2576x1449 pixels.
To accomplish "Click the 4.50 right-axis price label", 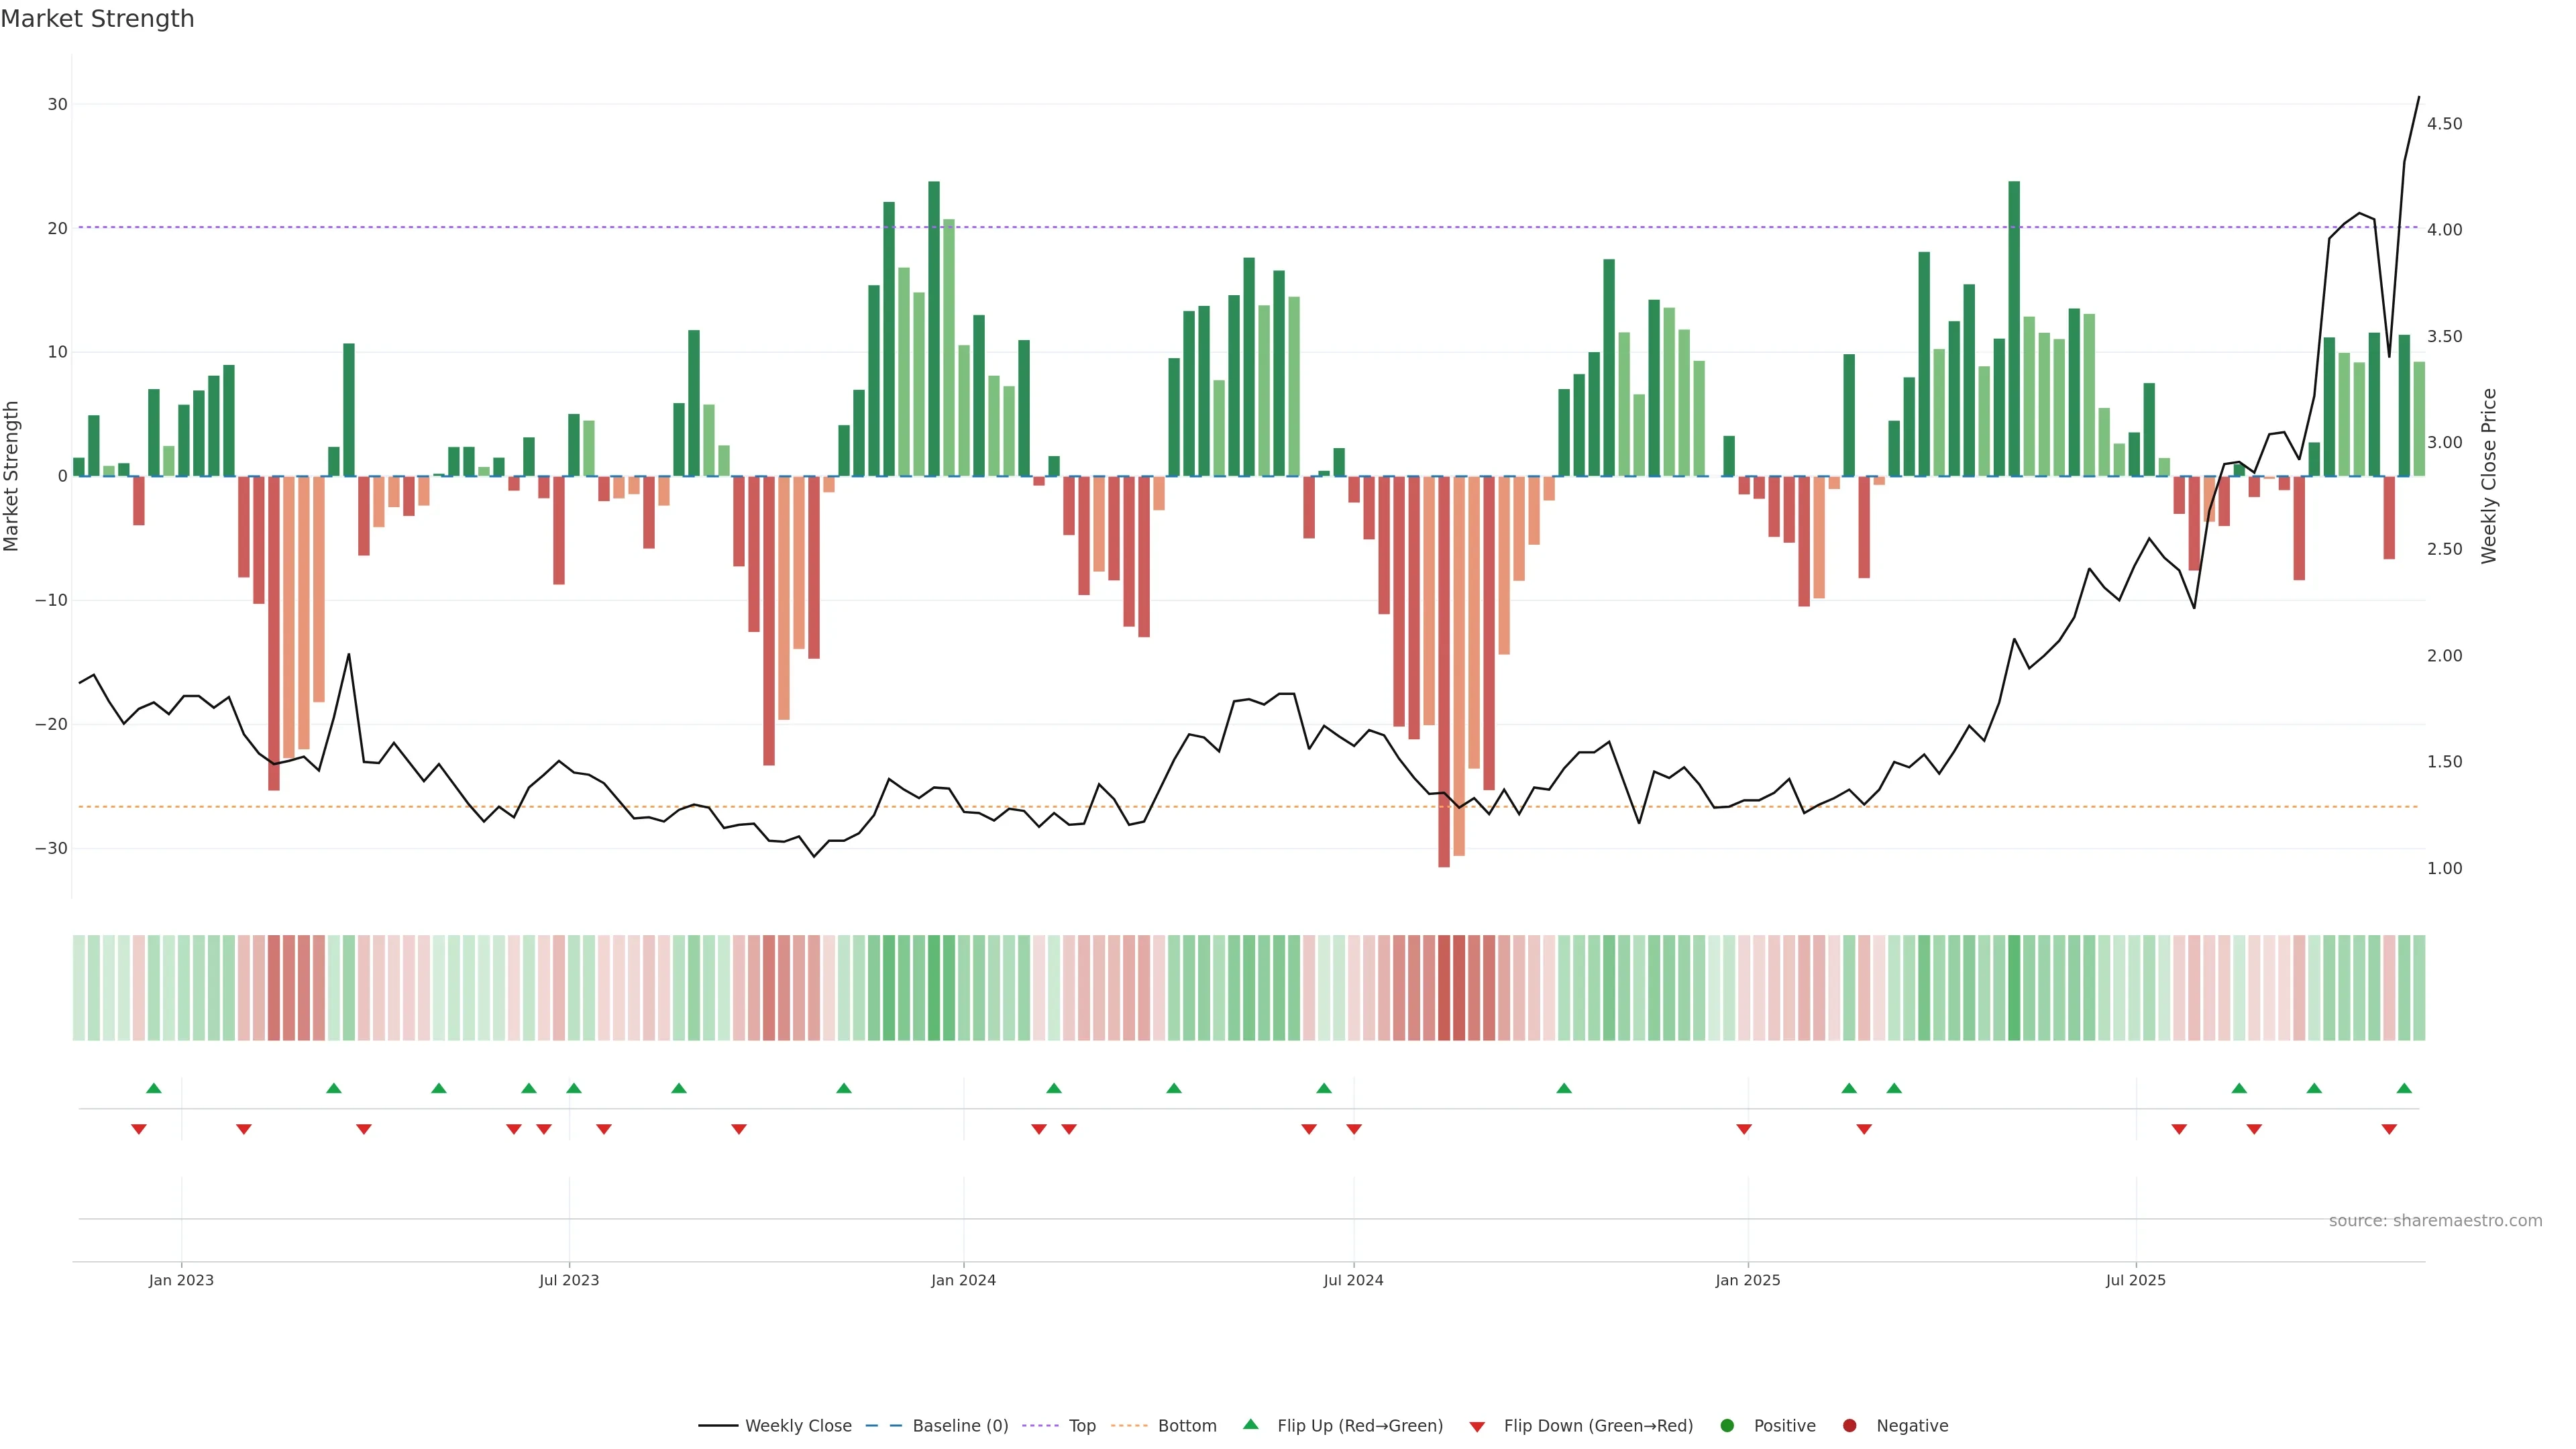I will (2444, 124).
